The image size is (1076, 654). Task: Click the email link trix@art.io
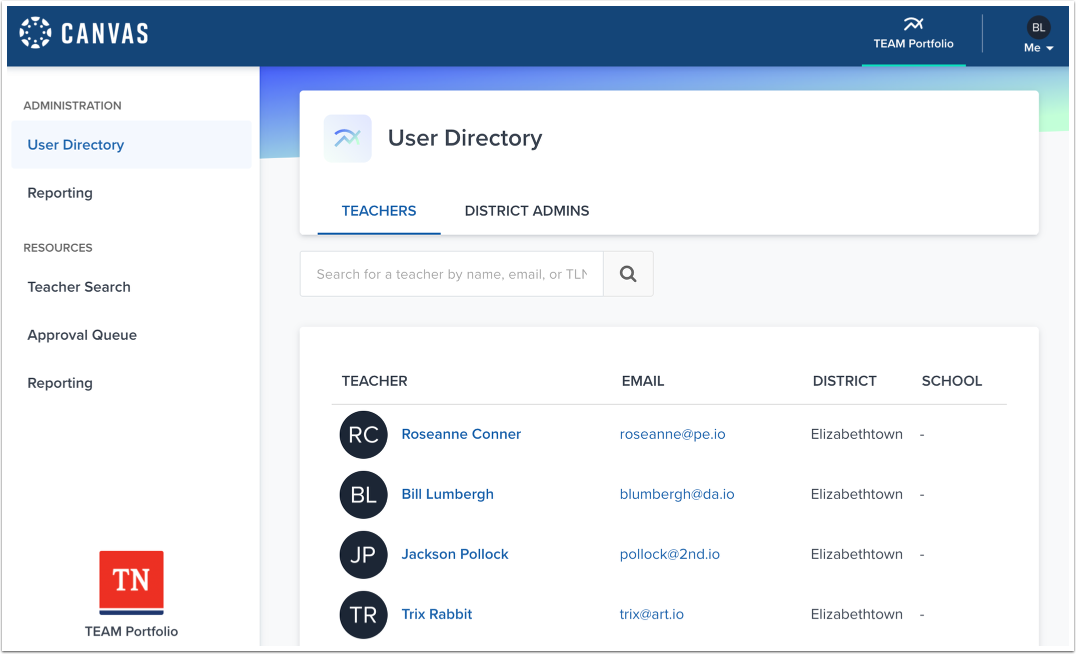652,614
